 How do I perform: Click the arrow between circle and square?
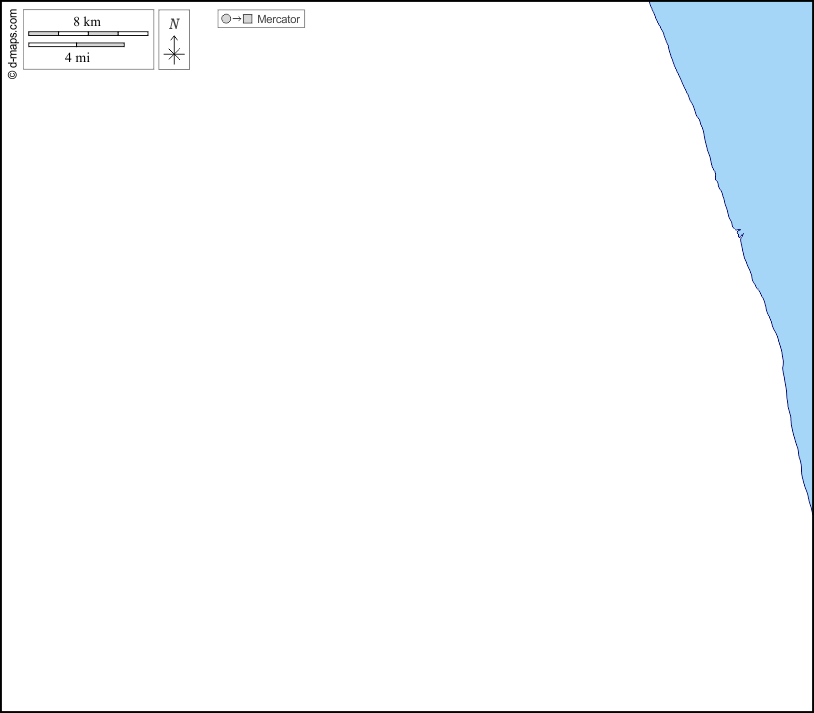click(x=237, y=19)
